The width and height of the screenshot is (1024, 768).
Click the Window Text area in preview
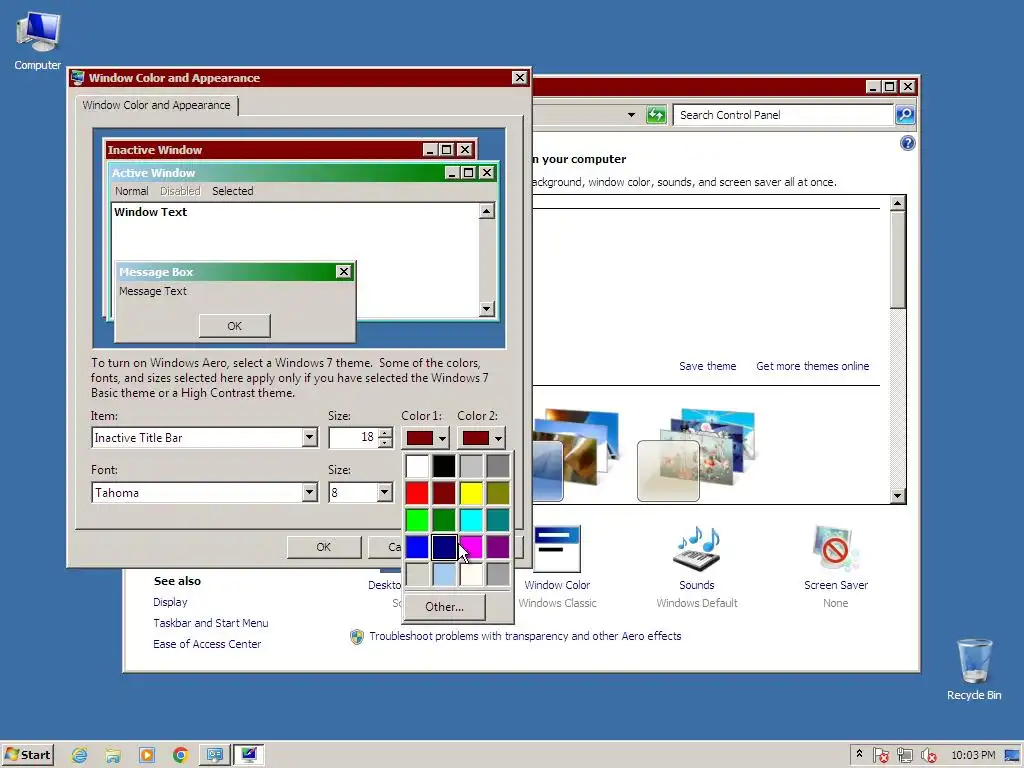[150, 212]
